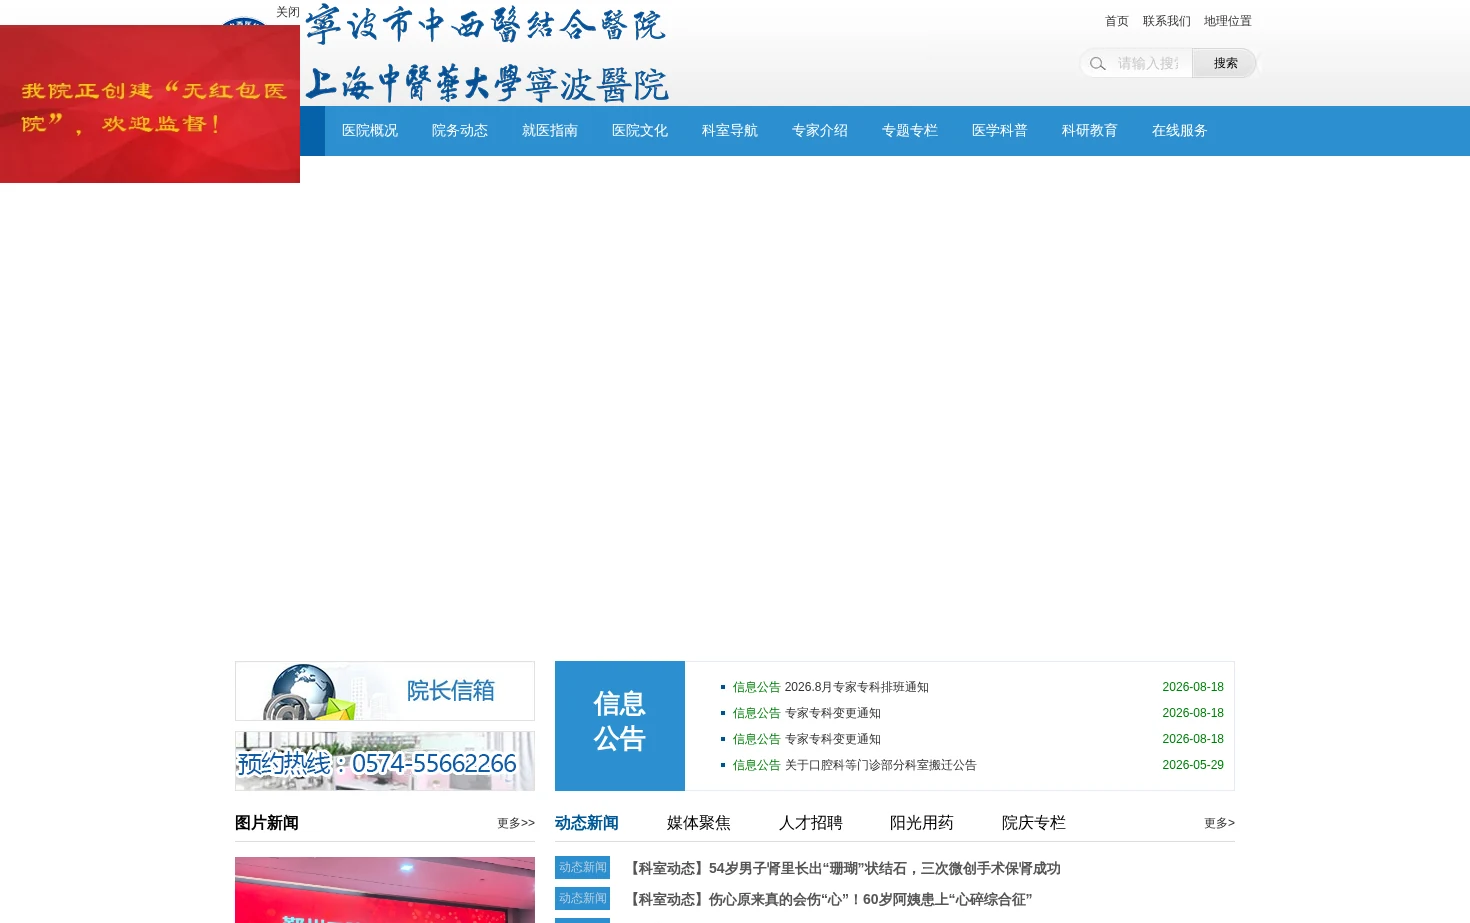Switch to the 动态新闻 tab

587,823
